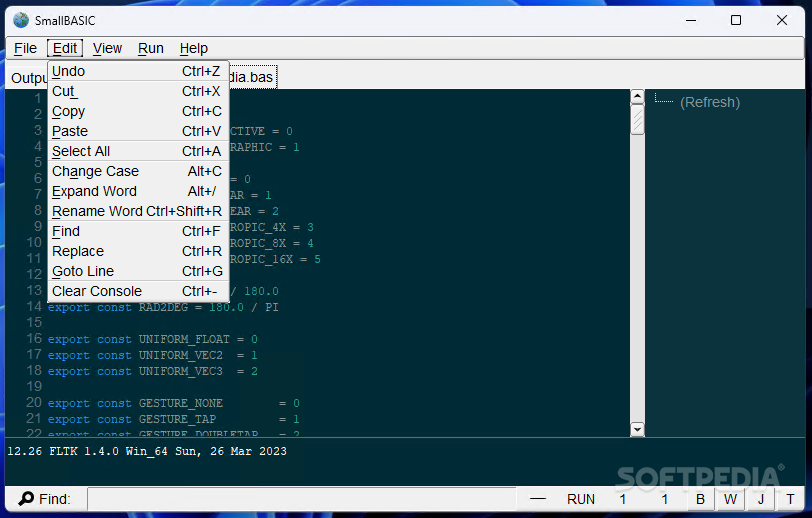
Task: Close the open Edit menu
Action: coord(65,48)
